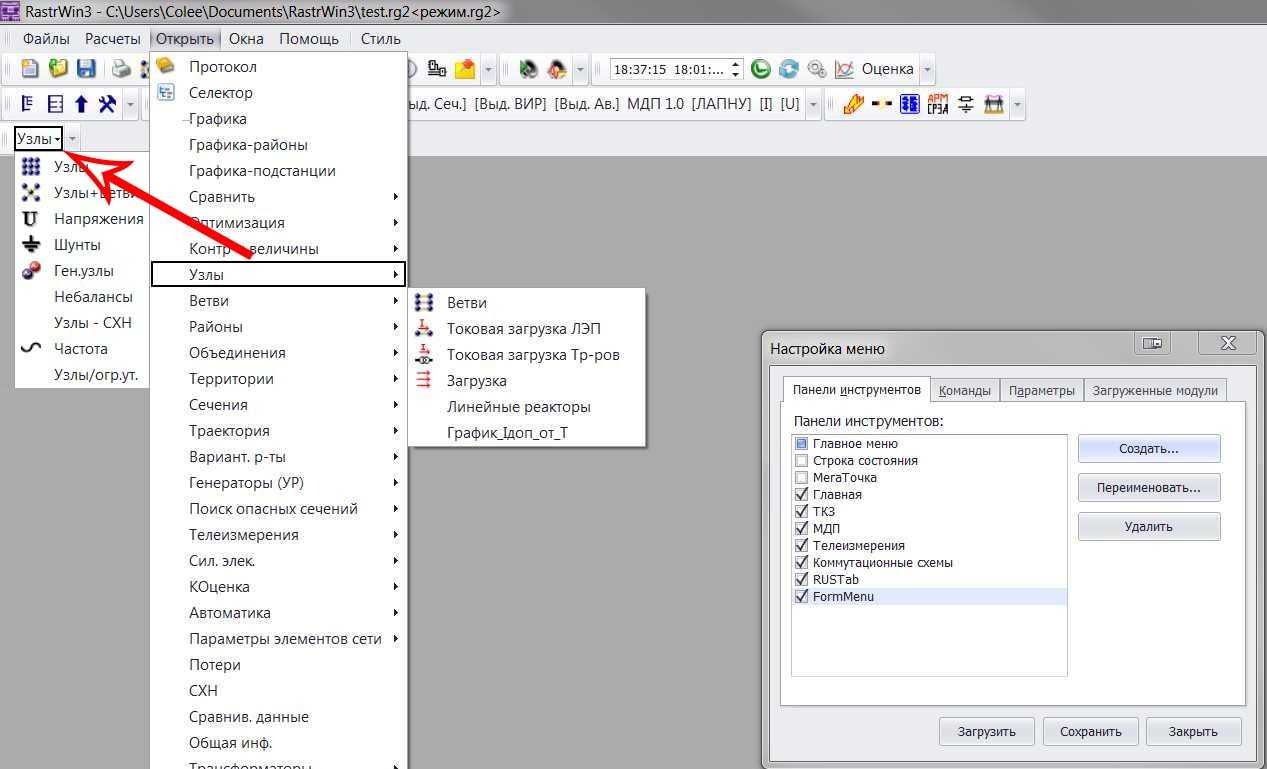
Task: Click the printer icon
Action: (121, 69)
